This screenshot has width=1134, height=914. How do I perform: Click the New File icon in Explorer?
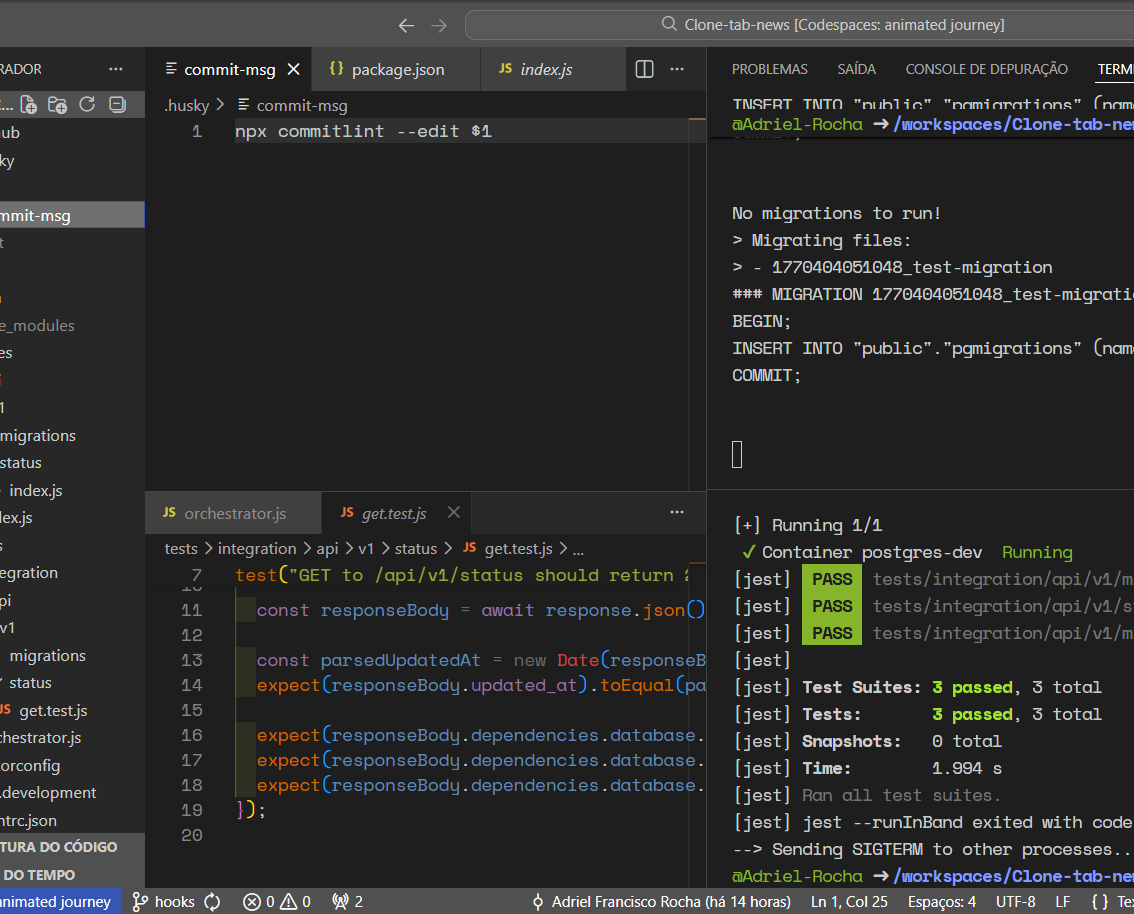(x=29, y=104)
